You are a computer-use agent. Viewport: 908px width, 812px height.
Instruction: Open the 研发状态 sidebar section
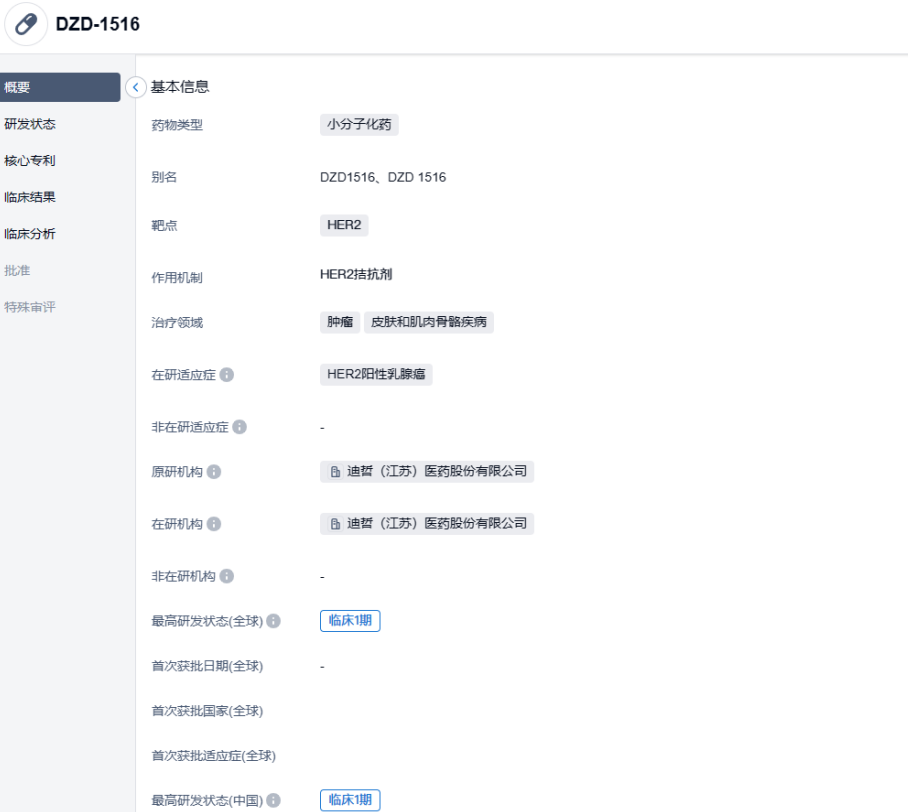30,124
